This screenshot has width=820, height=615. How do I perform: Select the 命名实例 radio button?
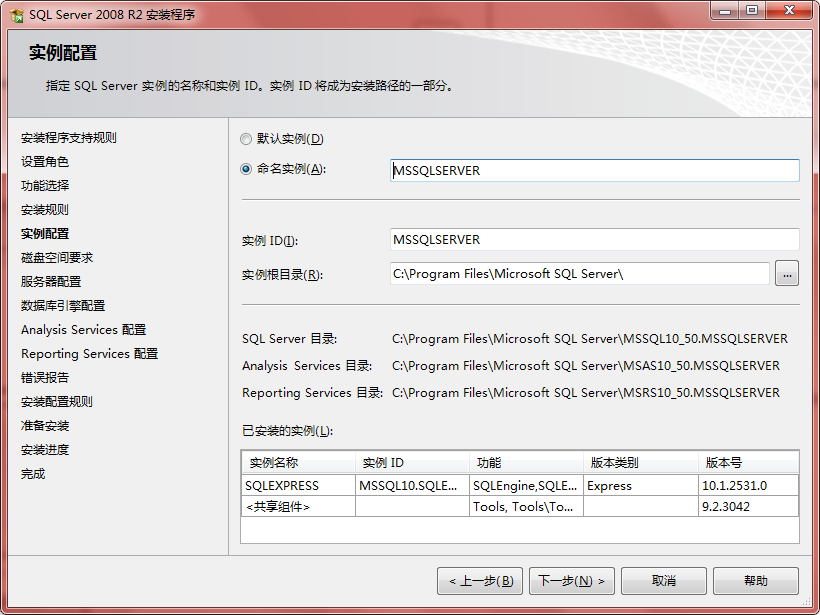246,169
